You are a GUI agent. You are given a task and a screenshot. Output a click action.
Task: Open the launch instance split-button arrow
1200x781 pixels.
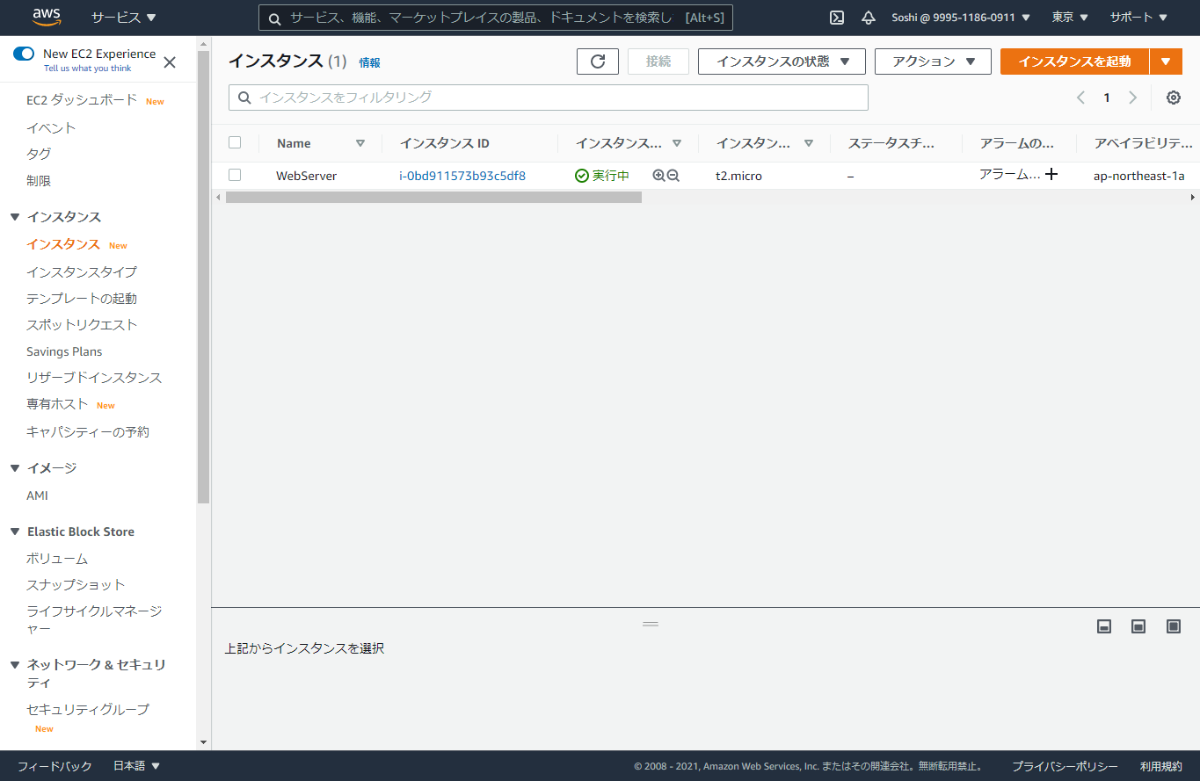[x=1166, y=61]
